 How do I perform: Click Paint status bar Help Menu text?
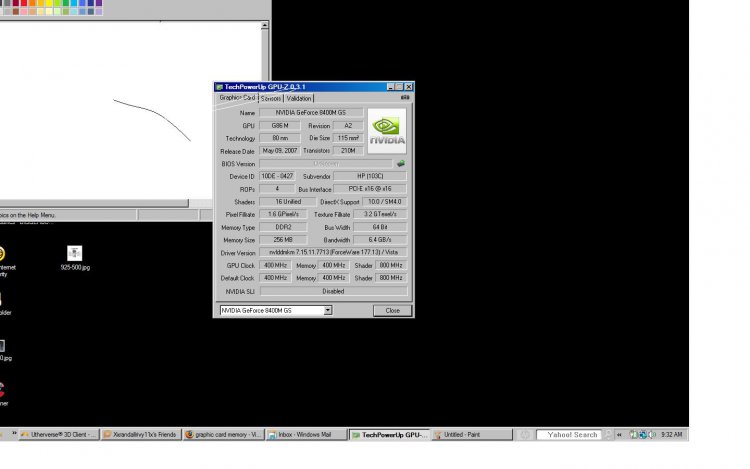[x=27, y=215]
